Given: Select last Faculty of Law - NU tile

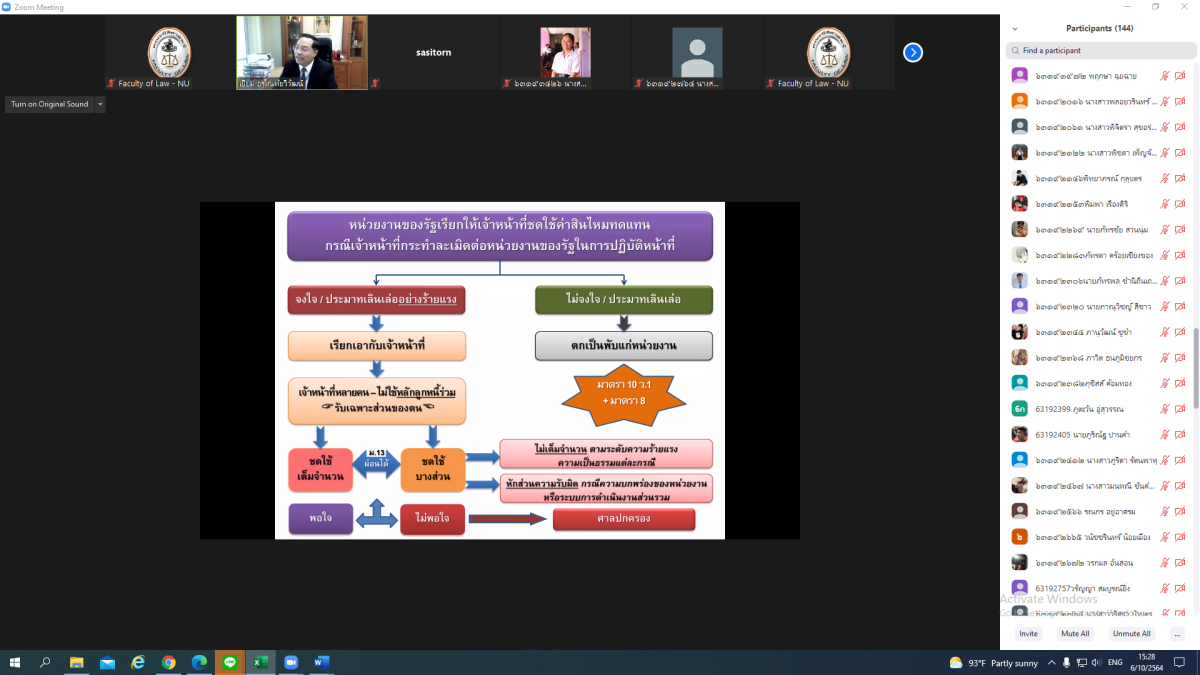Looking at the screenshot, I should tap(829, 52).
